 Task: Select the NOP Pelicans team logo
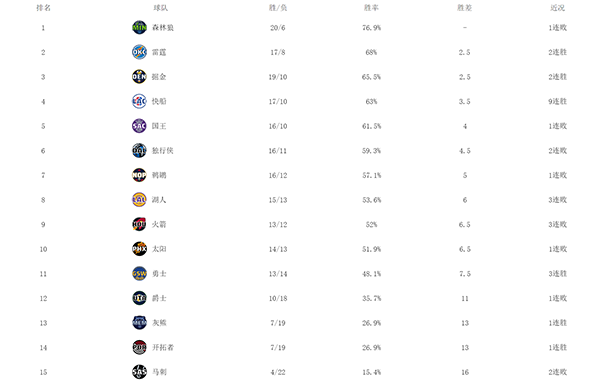[139, 175]
